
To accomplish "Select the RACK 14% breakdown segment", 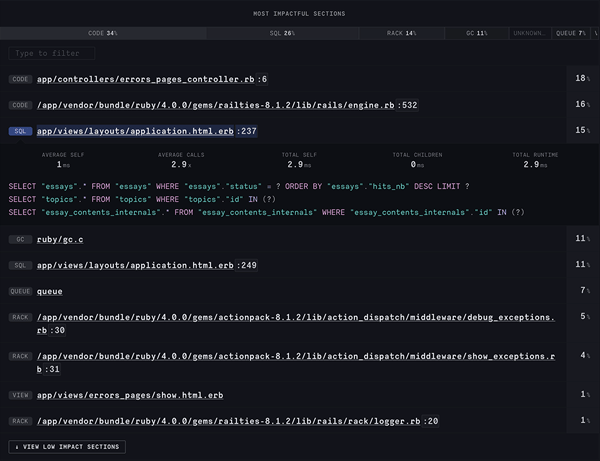I will (x=401, y=33).
